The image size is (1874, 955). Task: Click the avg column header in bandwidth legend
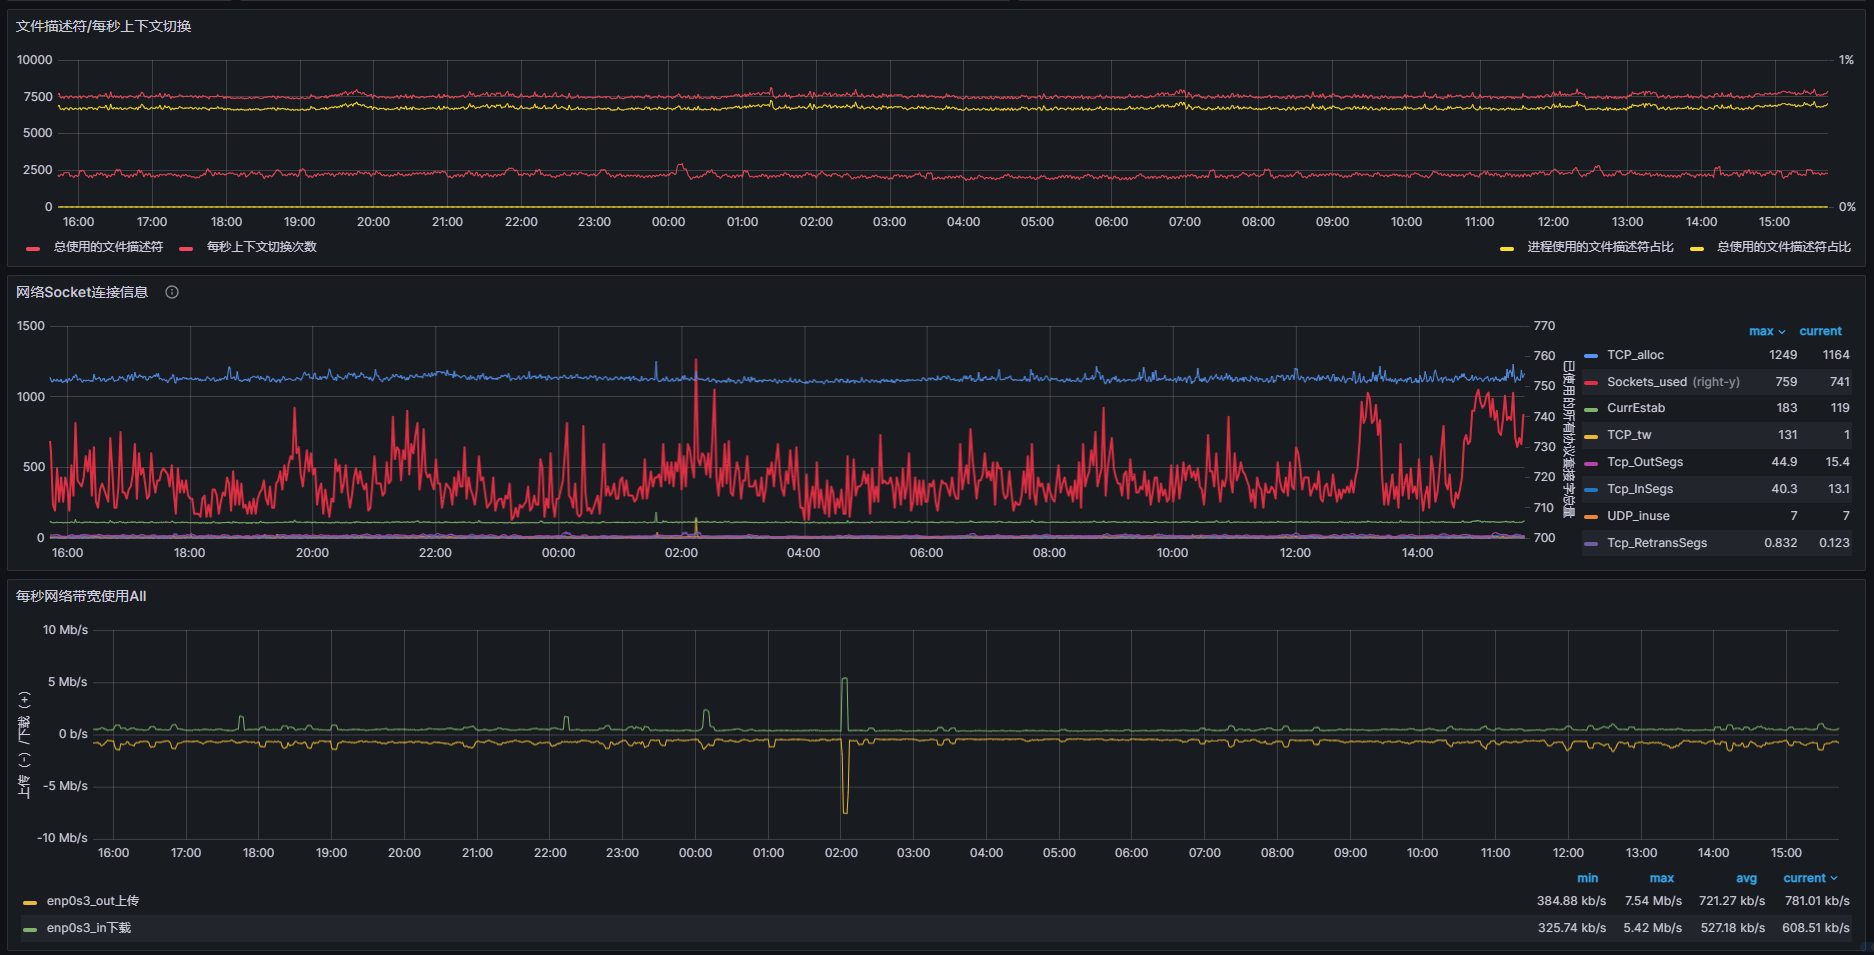[x=1746, y=878]
